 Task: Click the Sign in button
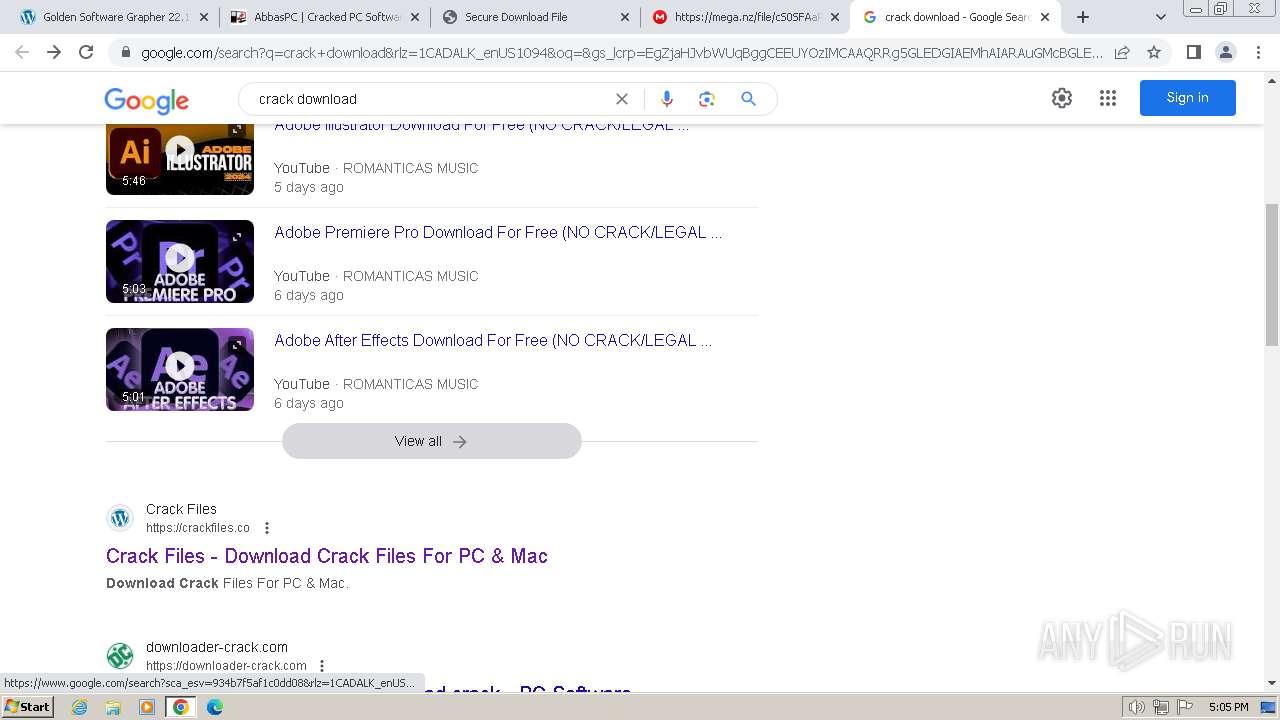[1187, 98]
